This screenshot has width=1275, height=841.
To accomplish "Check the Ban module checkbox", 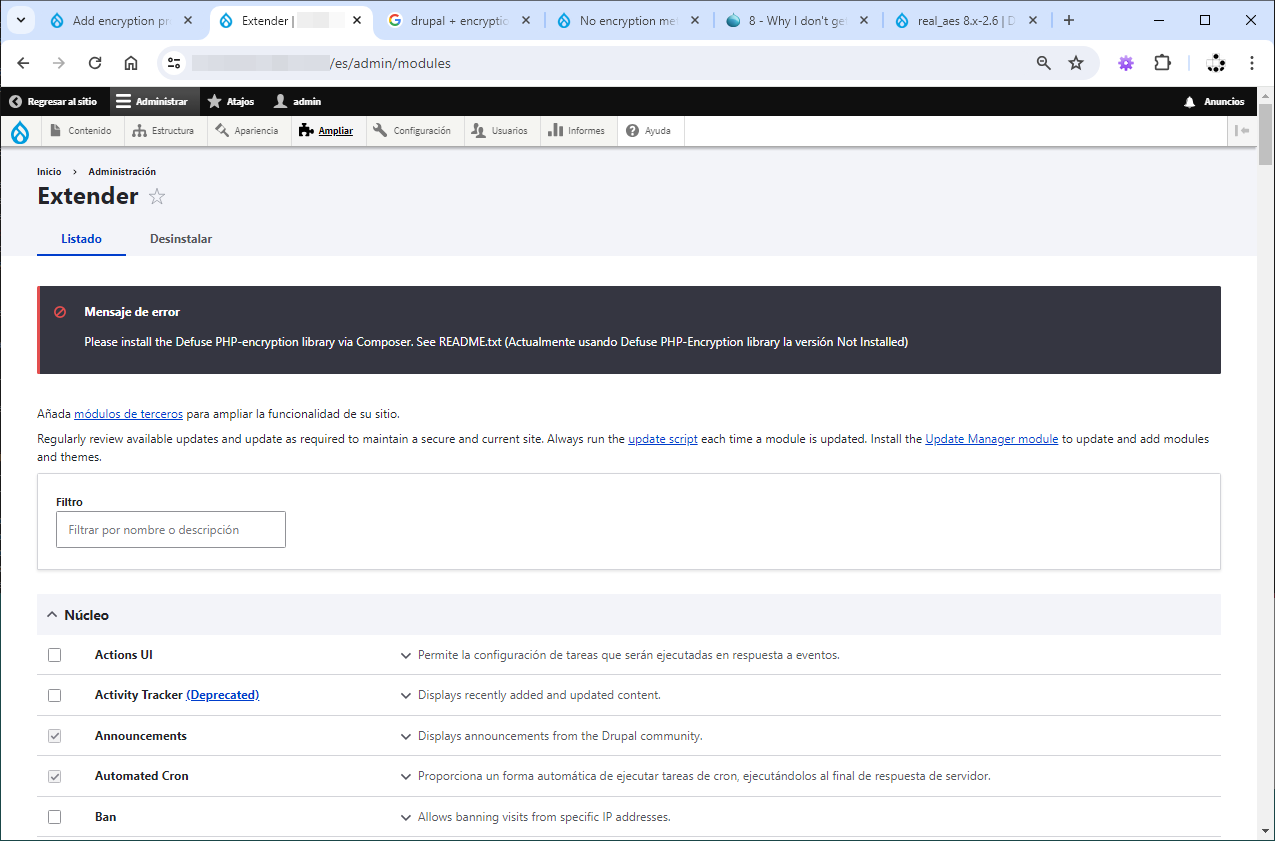I will point(55,817).
